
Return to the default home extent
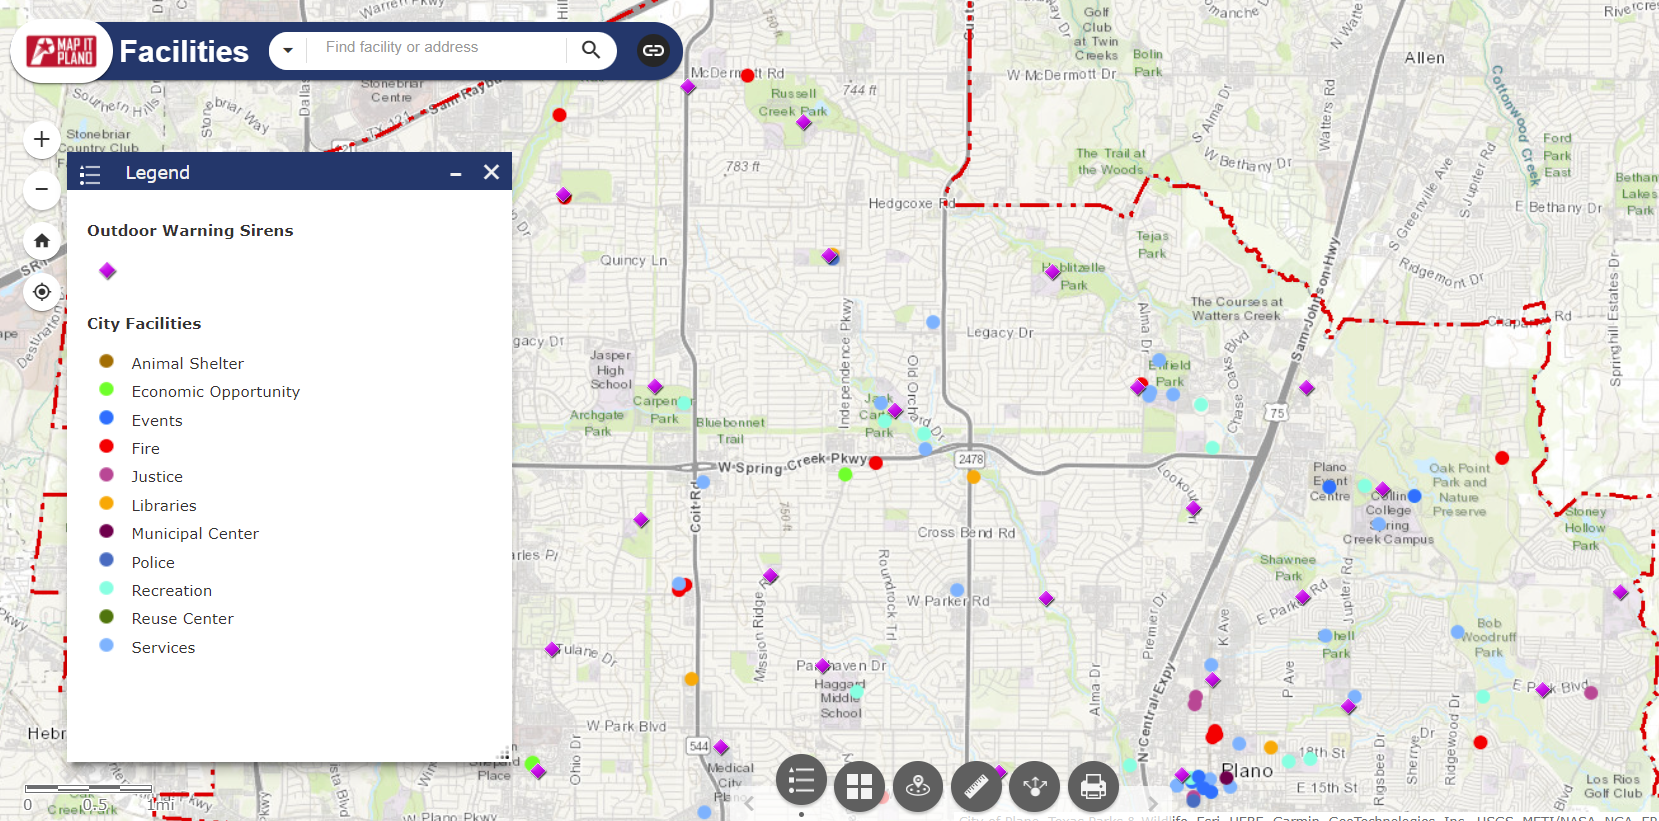click(x=42, y=241)
